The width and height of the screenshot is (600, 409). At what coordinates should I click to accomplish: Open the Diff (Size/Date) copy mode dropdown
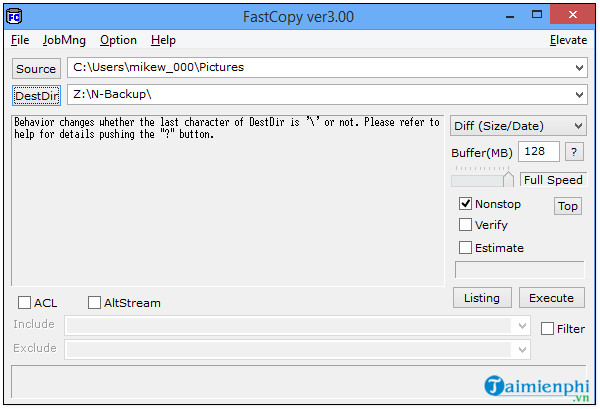tap(518, 126)
